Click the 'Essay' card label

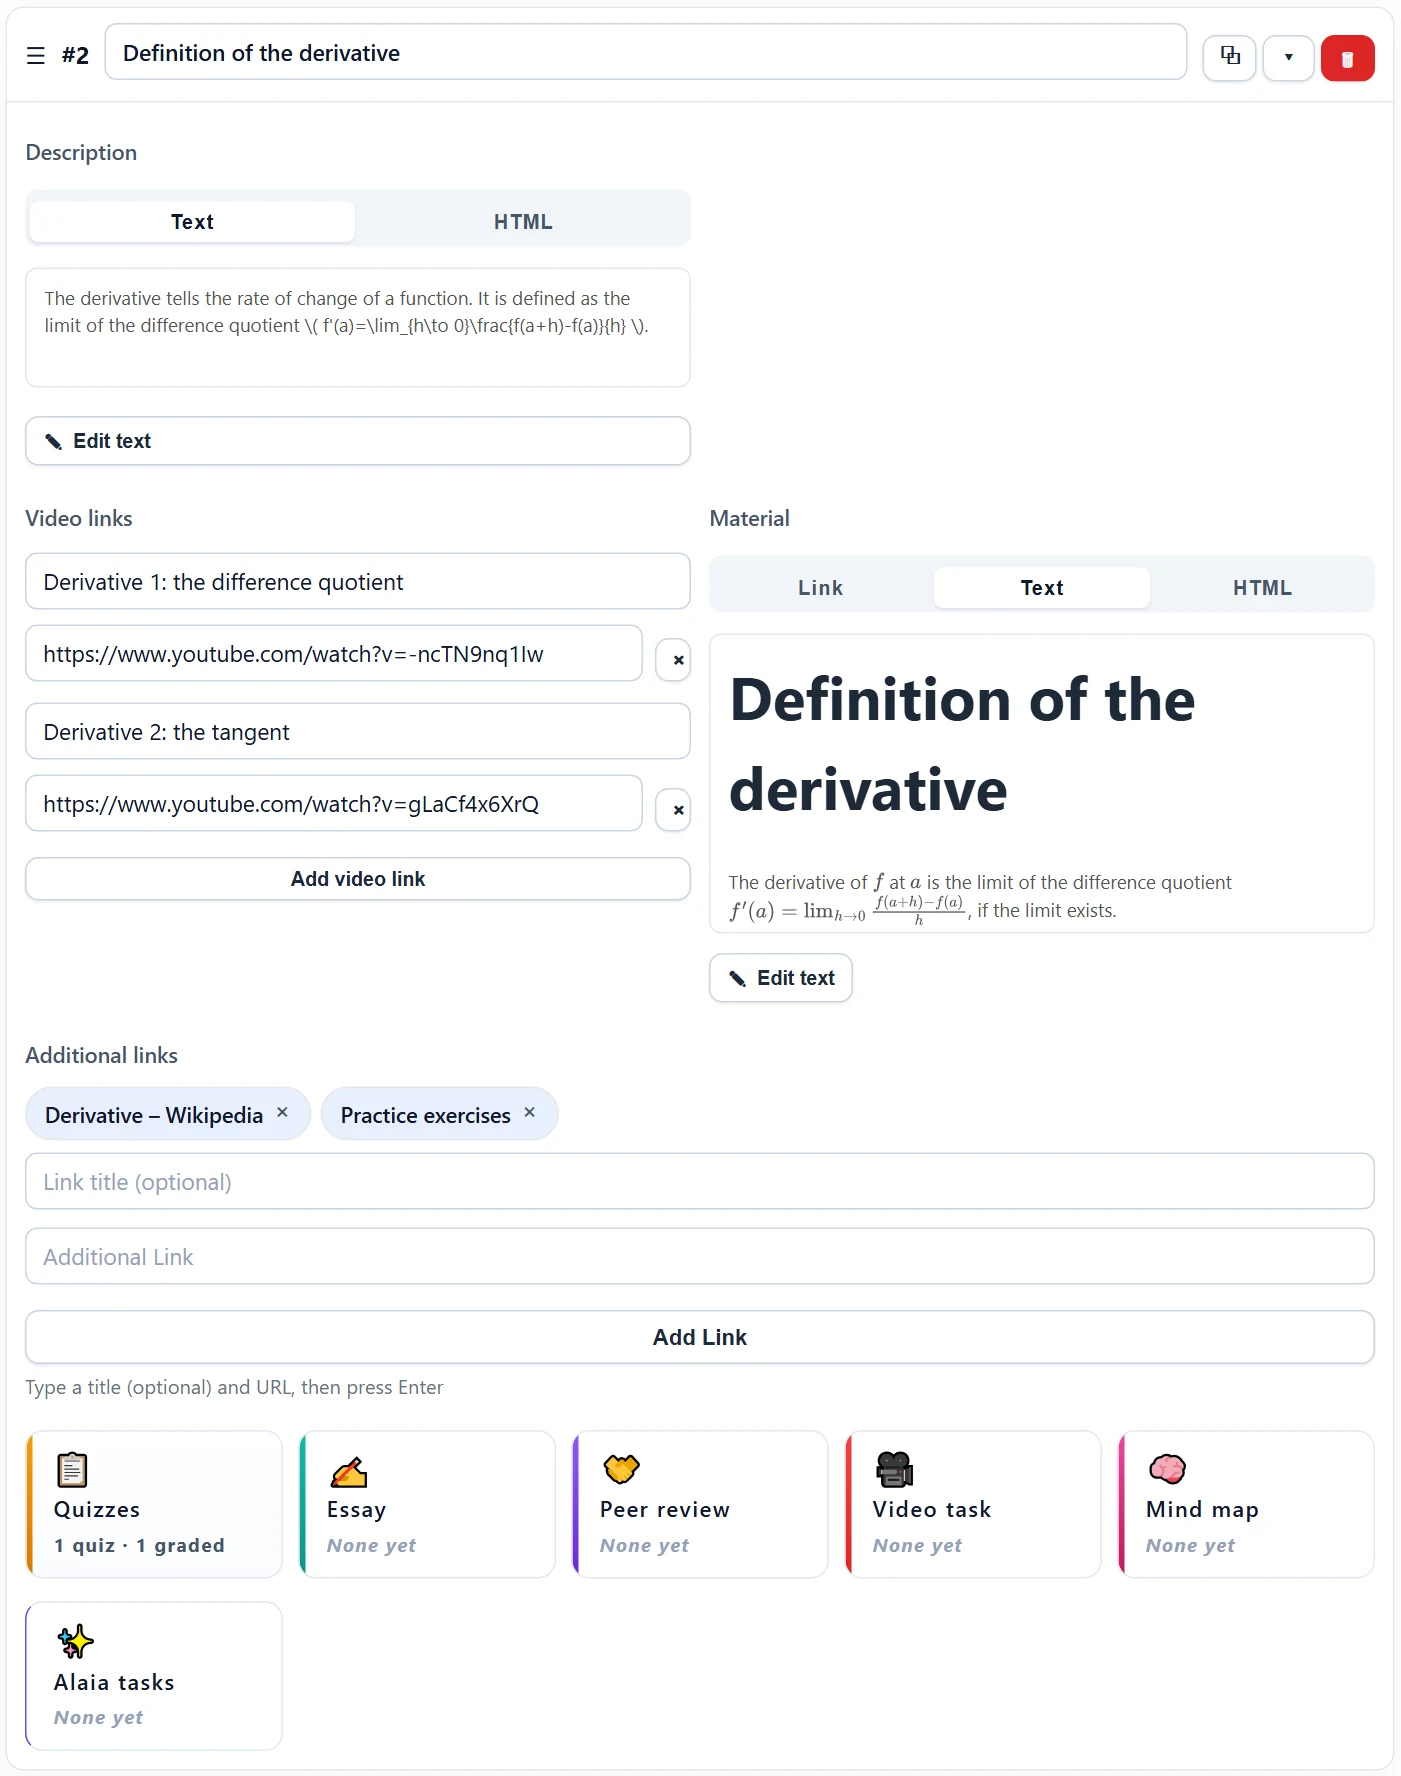(x=356, y=1509)
